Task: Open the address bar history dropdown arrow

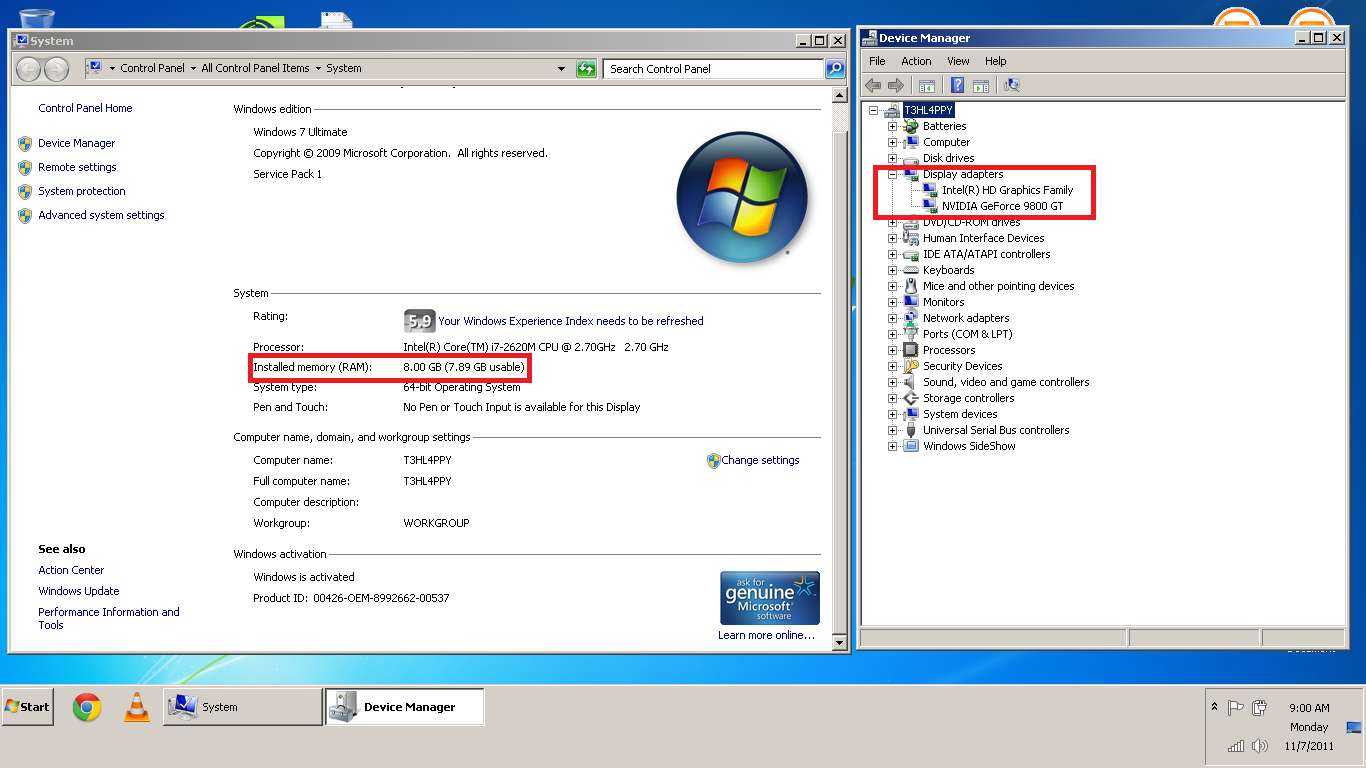Action: coord(561,69)
